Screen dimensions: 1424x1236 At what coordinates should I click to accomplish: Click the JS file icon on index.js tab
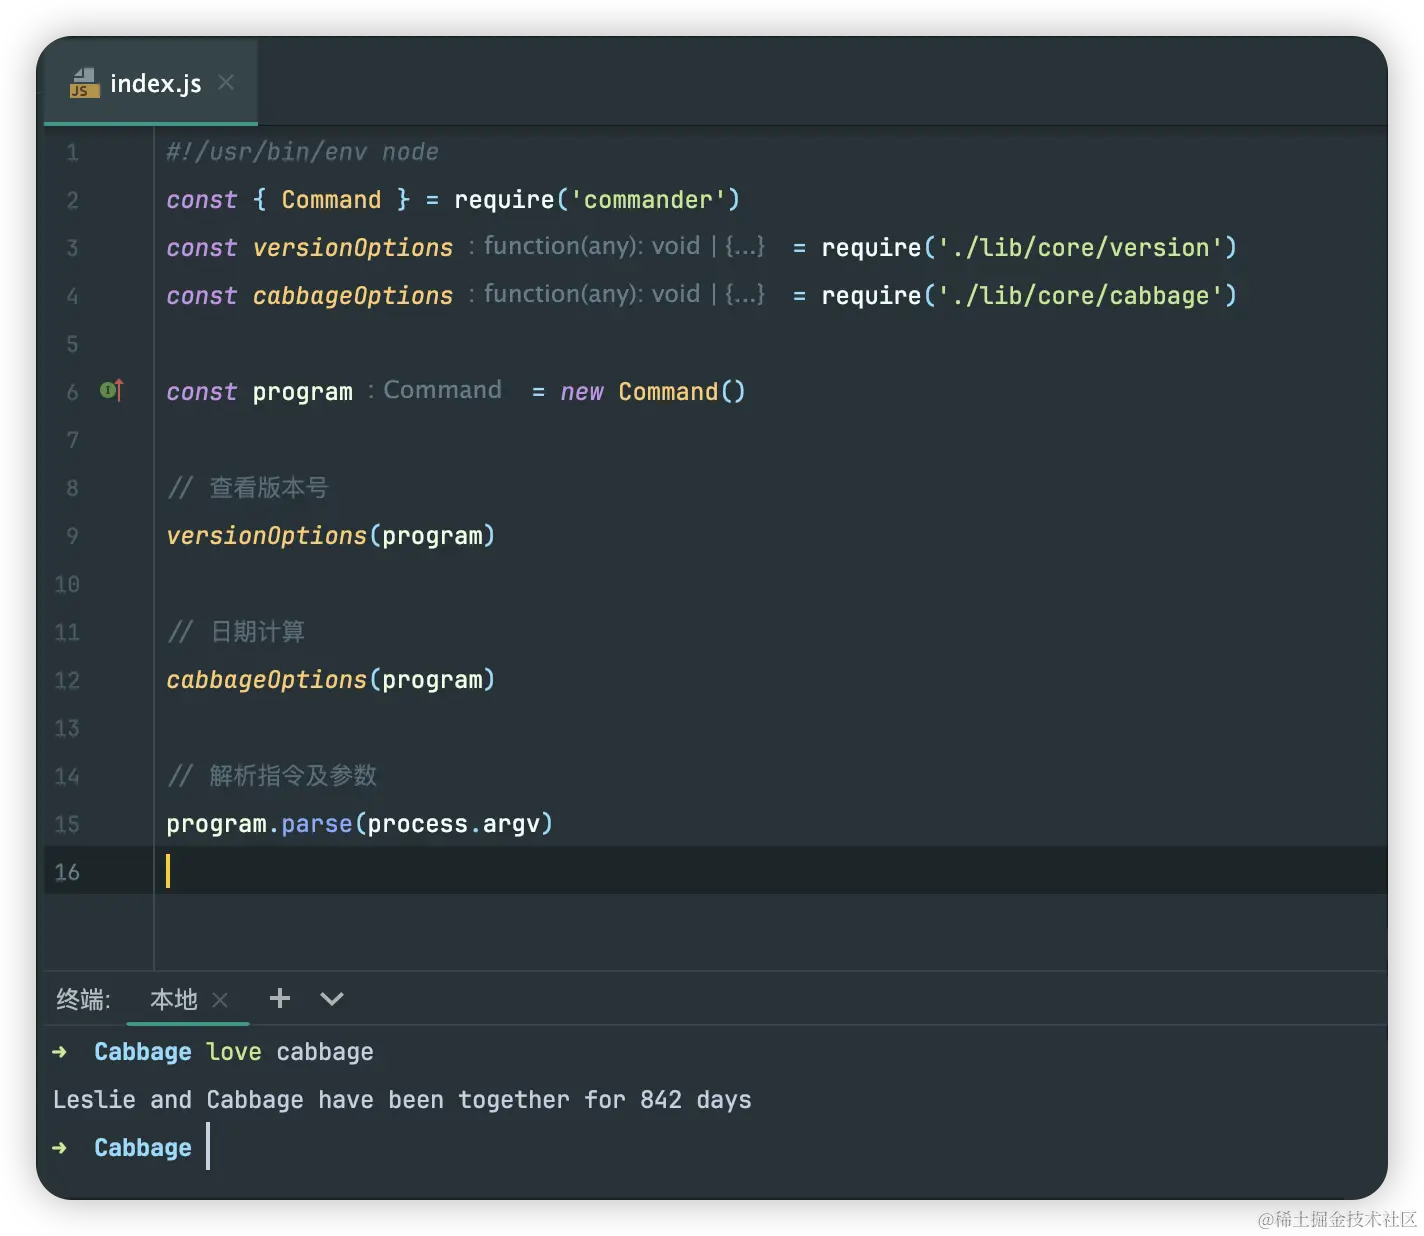(84, 83)
